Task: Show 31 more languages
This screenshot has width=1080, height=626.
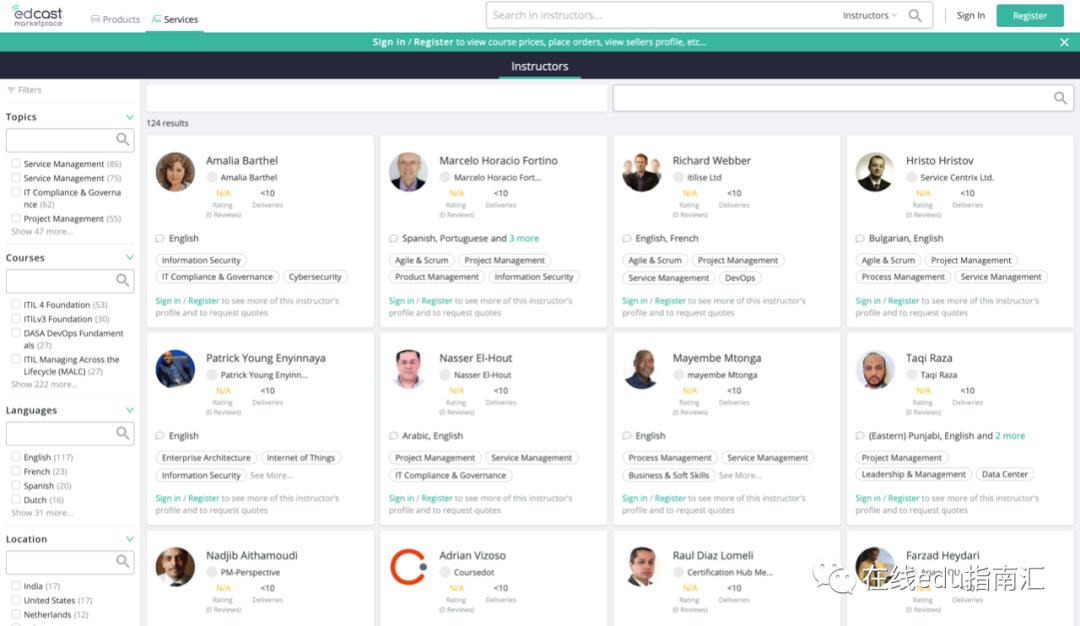Action: click(42, 513)
